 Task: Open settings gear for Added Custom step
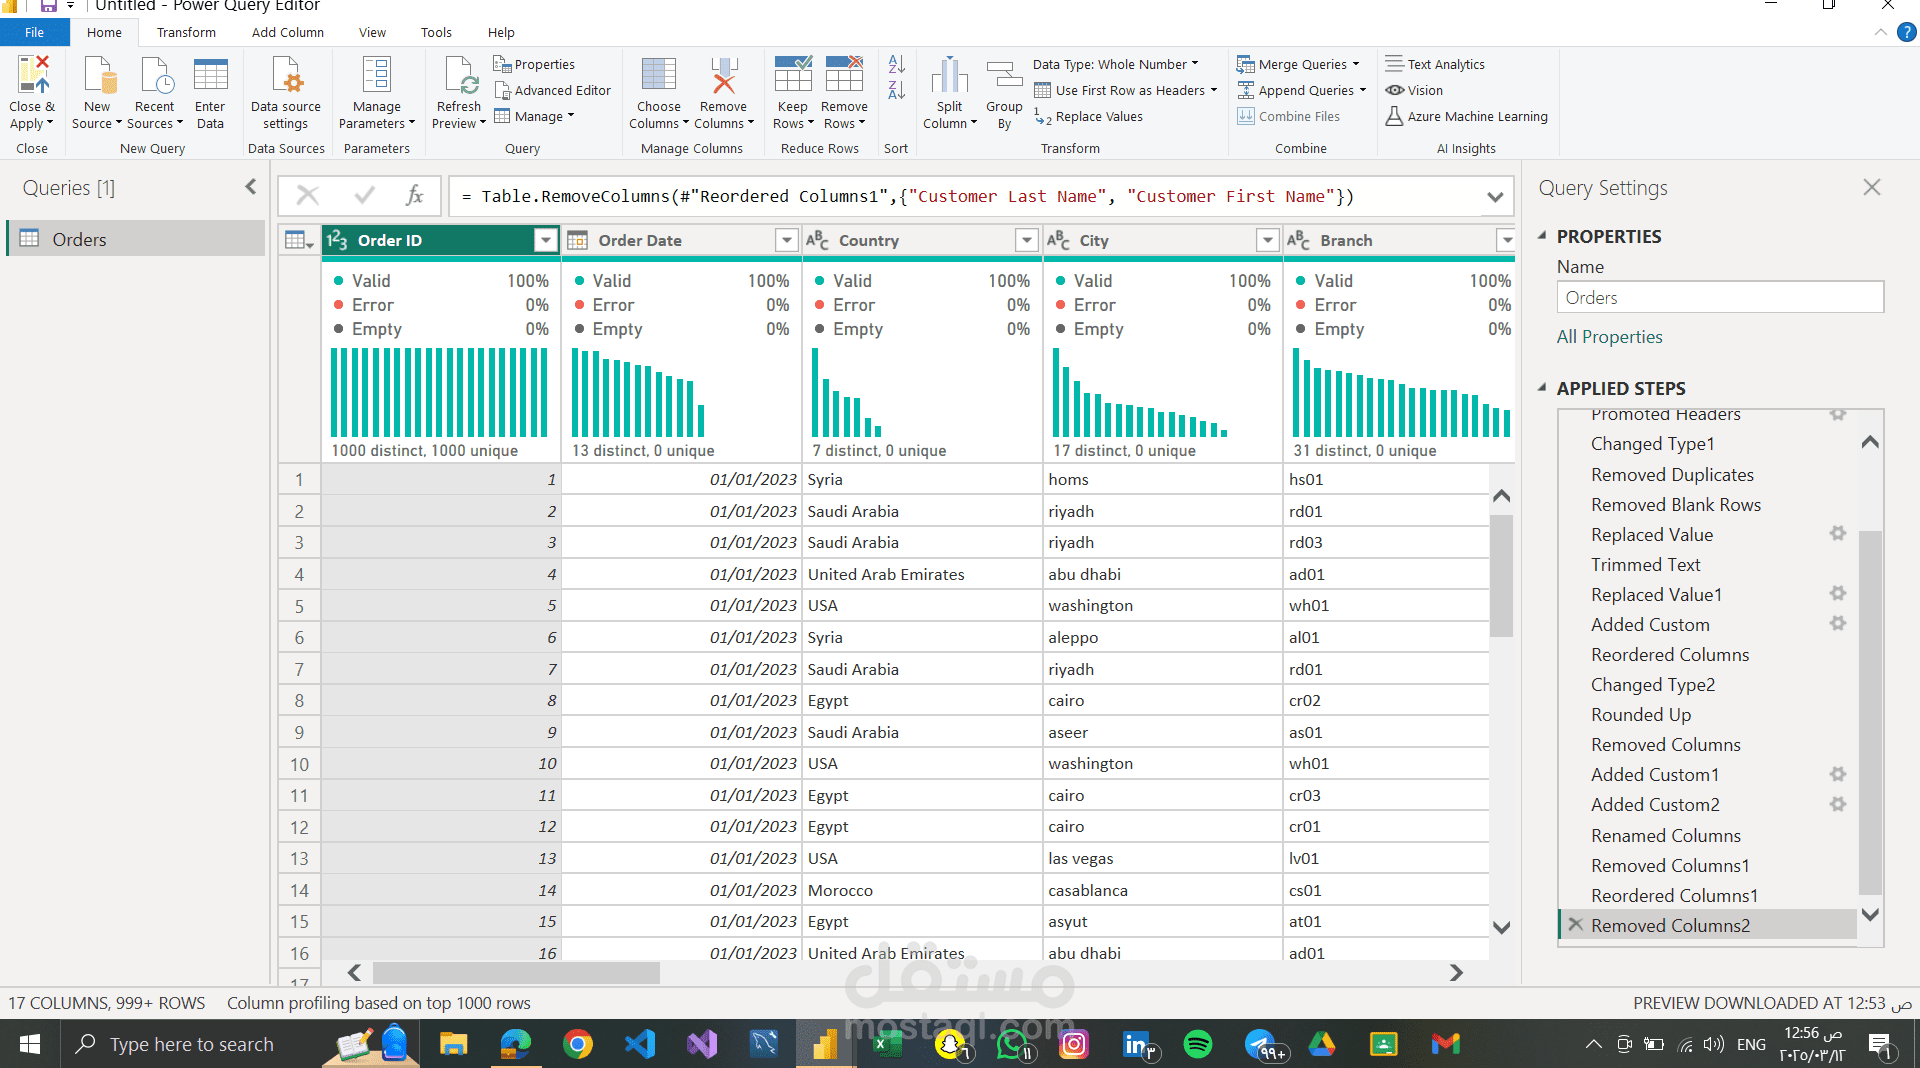point(1837,624)
